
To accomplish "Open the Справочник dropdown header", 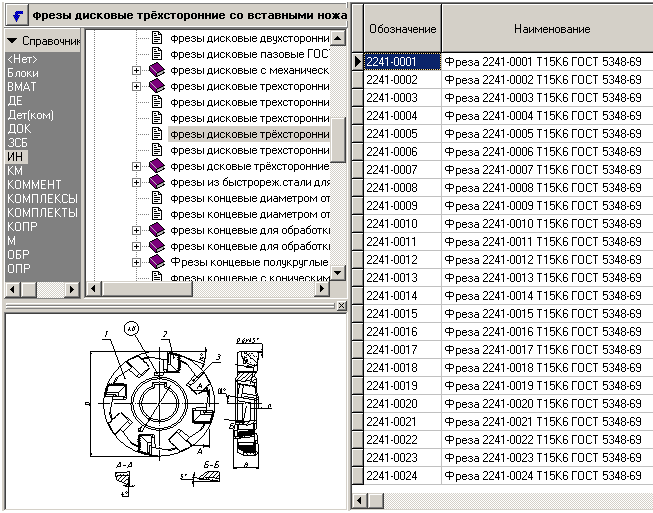I will [x=43, y=41].
